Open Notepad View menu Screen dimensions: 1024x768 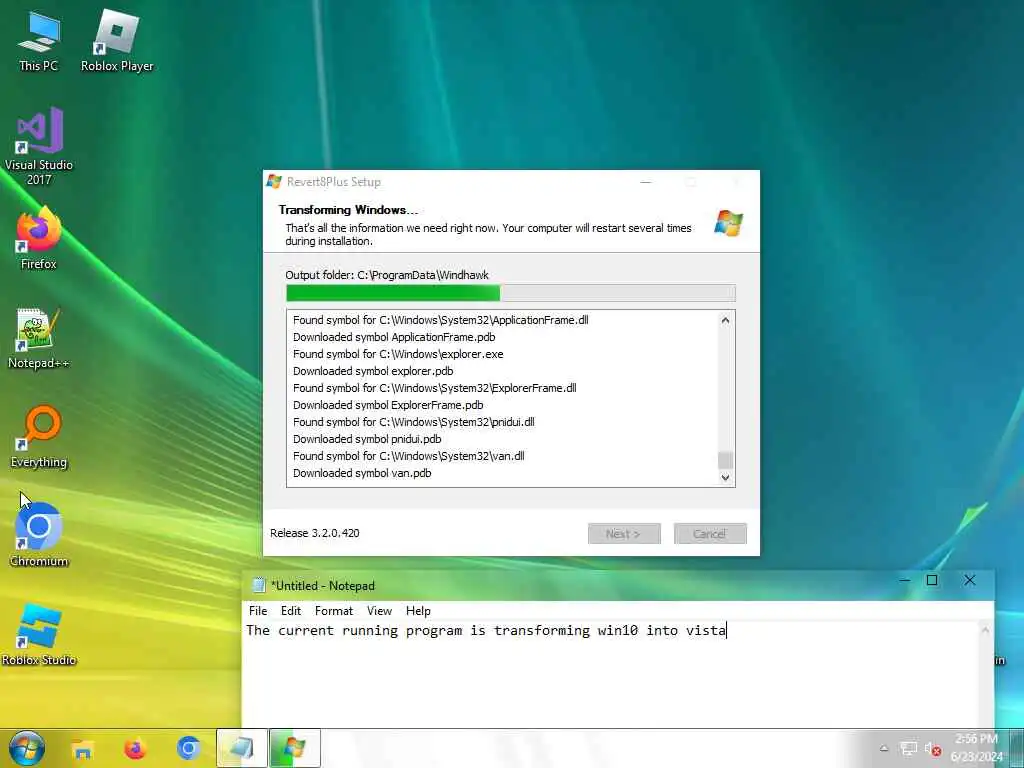379,611
